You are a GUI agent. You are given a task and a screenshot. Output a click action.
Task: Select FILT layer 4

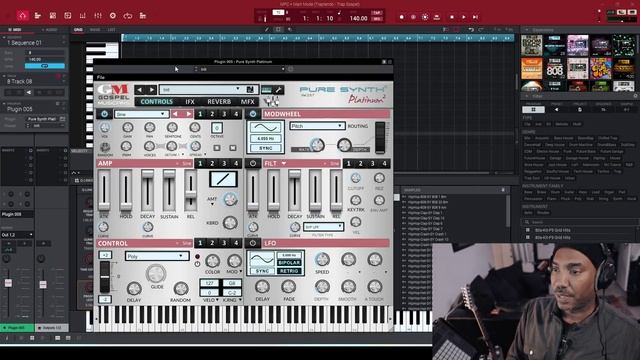(384, 164)
